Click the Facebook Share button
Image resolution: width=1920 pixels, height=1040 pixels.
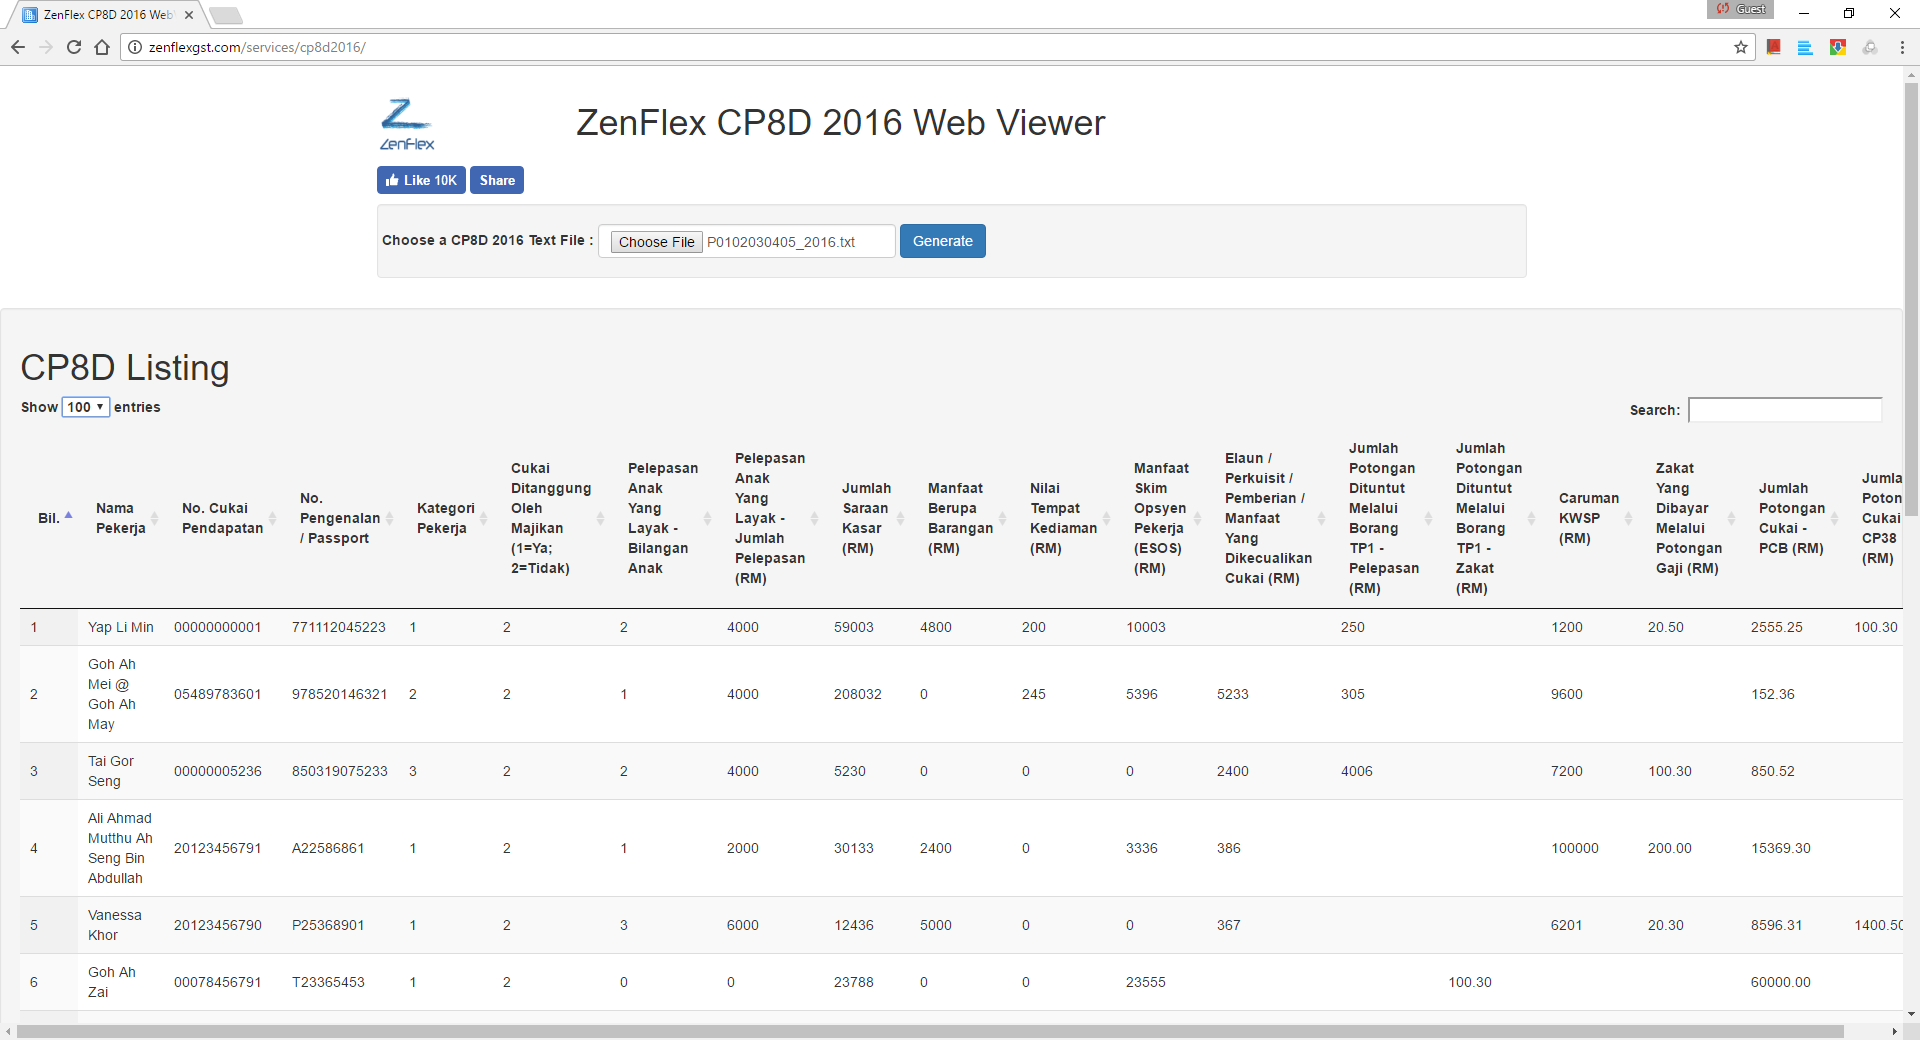click(497, 180)
